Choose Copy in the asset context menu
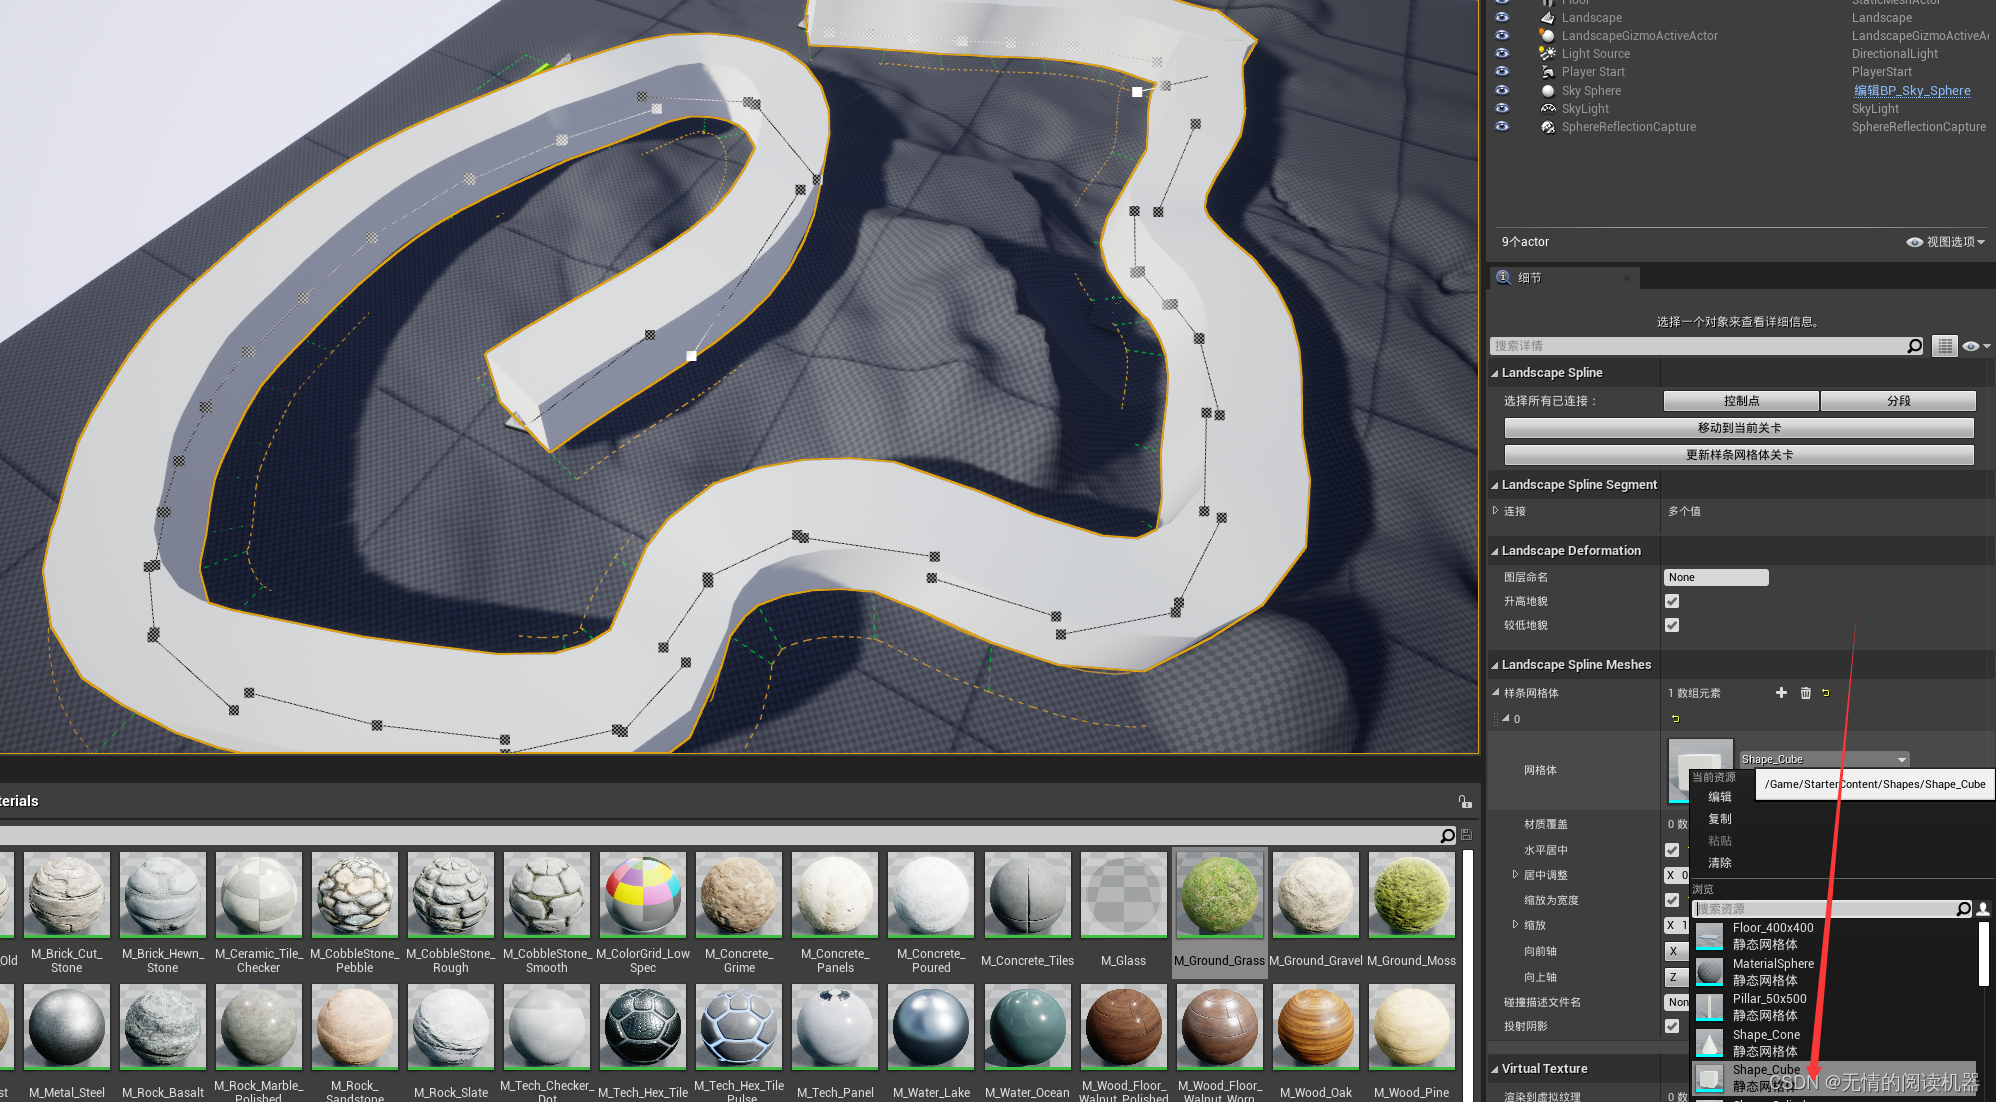Viewport: 1996px width, 1102px height. tap(1720, 819)
